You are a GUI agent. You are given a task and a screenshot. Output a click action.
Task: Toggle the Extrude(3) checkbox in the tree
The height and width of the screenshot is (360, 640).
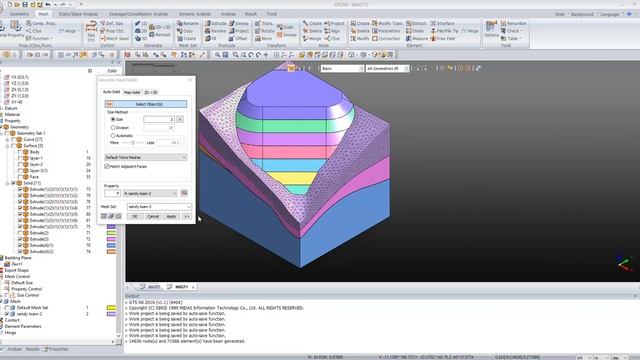point(20,239)
